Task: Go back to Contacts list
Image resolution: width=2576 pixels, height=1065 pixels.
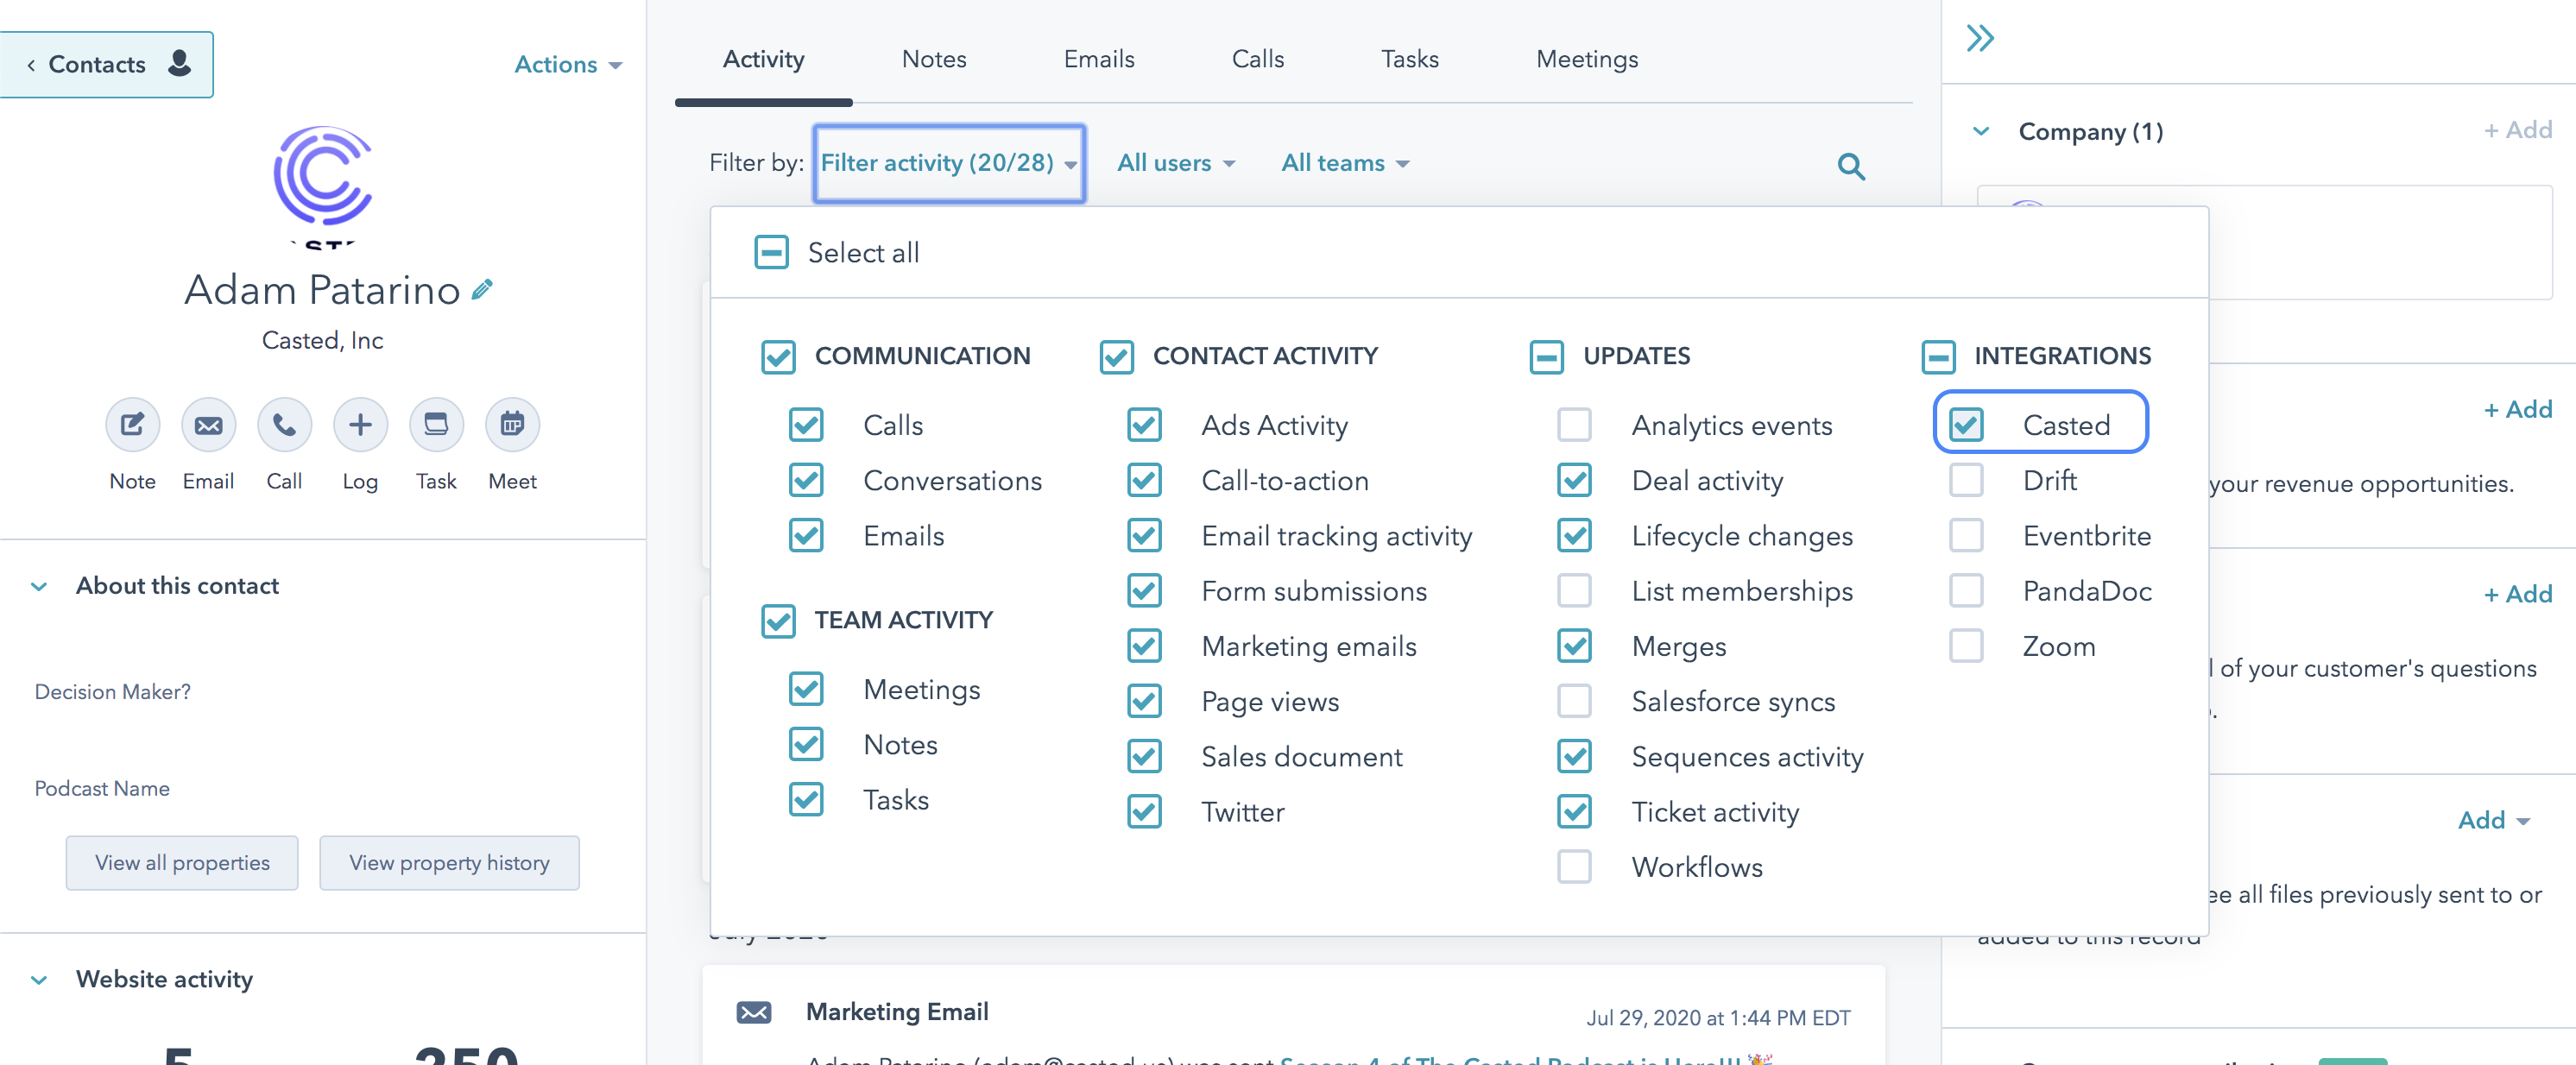Action: click(106, 64)
